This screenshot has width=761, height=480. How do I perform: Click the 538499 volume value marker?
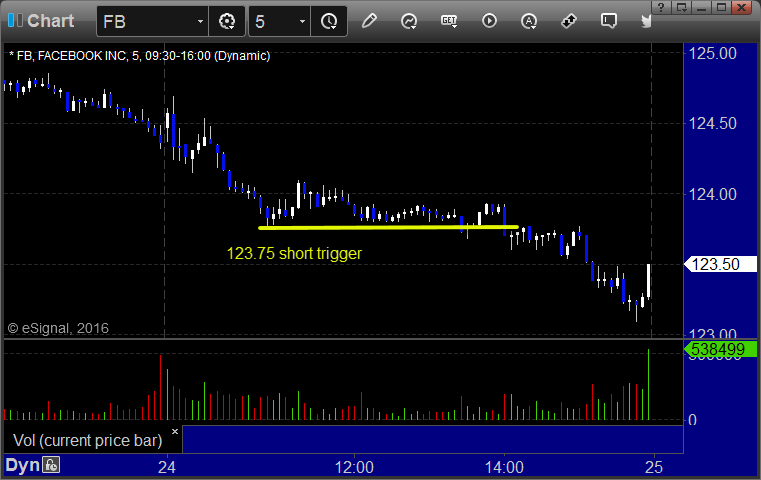[720, 349]
